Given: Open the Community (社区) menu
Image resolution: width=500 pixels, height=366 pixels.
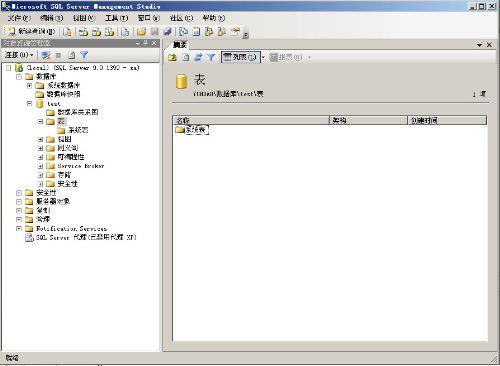Looking at the screenshot, I should tap(181, 18).
